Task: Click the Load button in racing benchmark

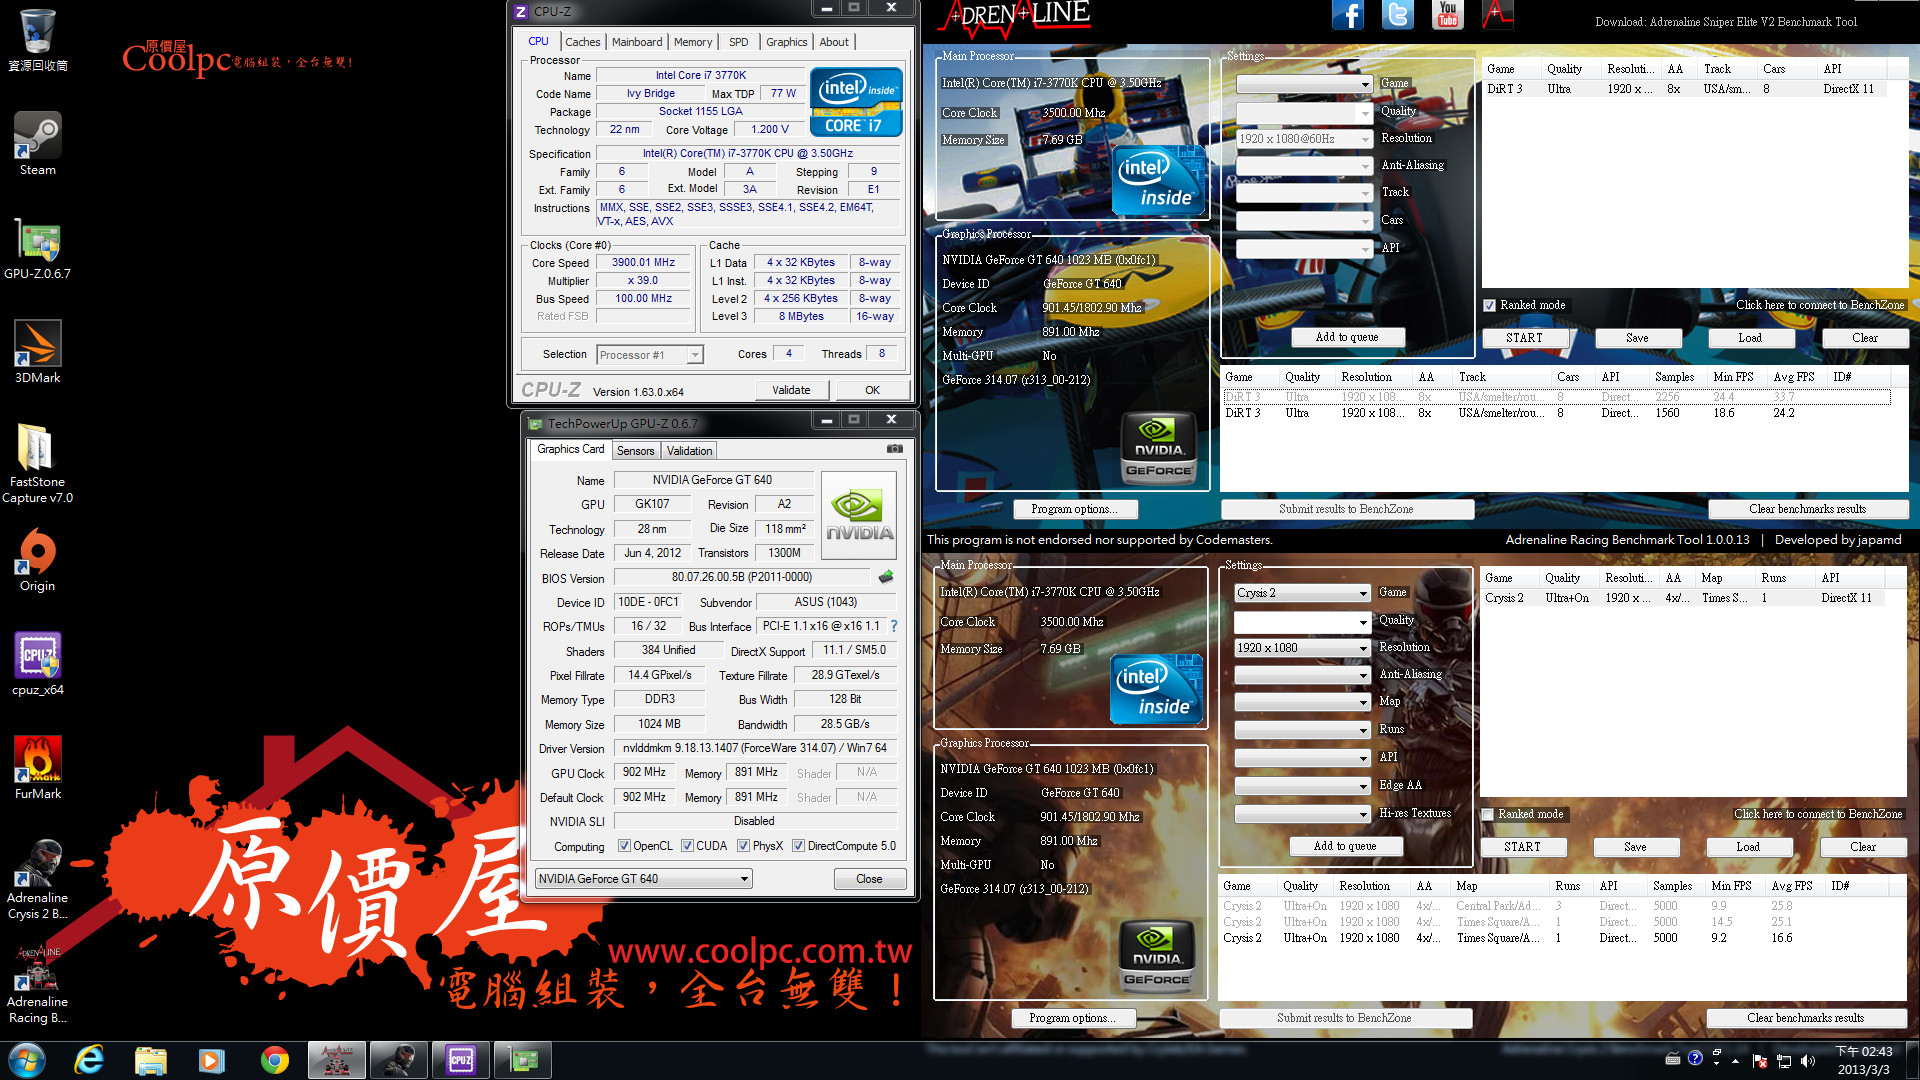Action: click(x=1750, y=338)
